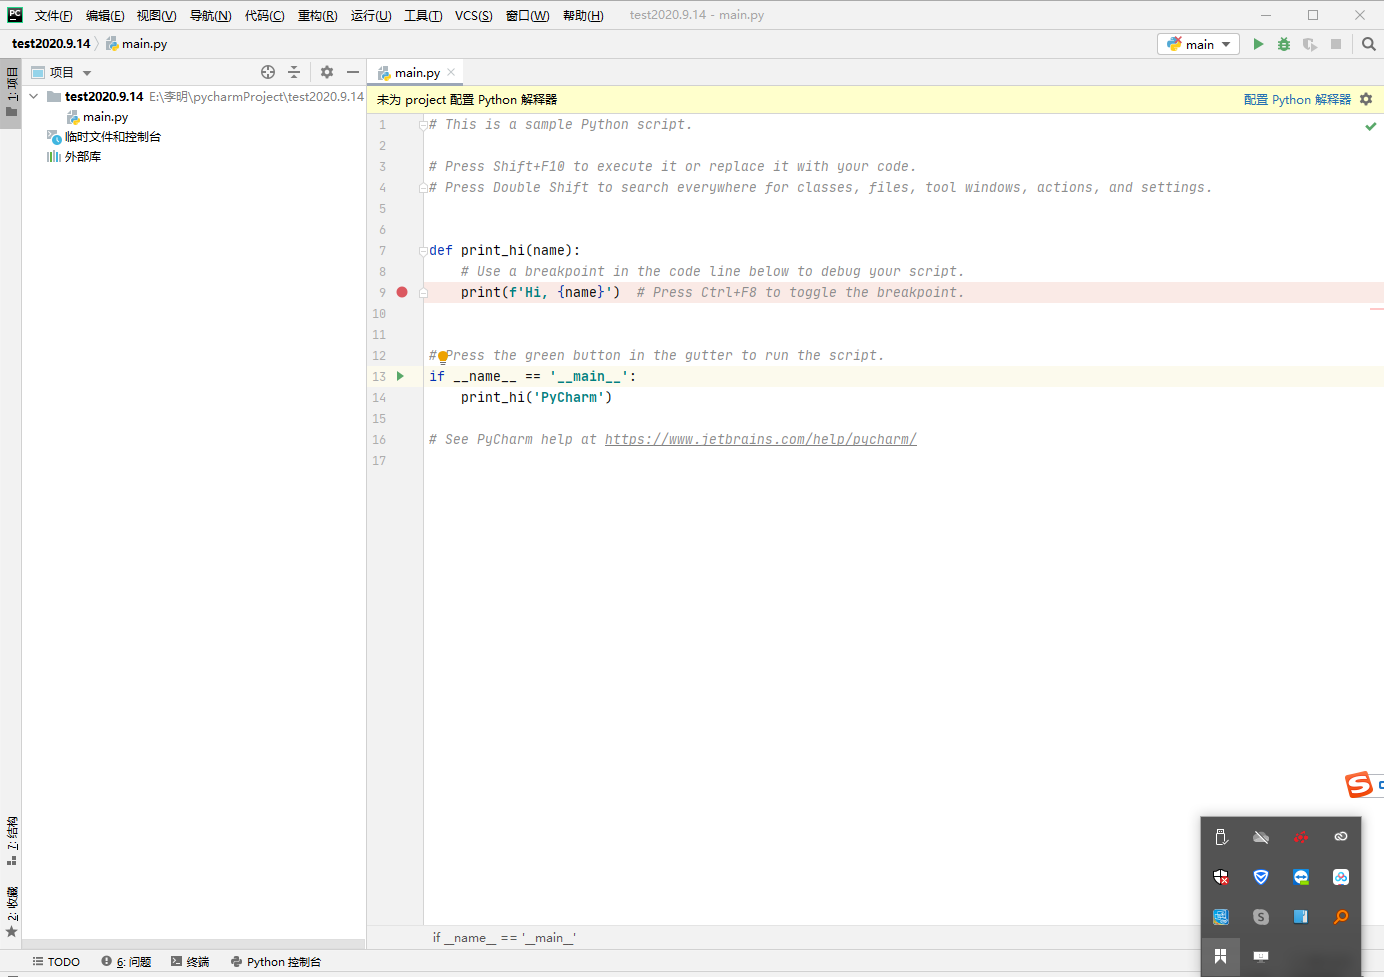Toggle the 2: 收藏 favorites tool window

pos(11,912)
